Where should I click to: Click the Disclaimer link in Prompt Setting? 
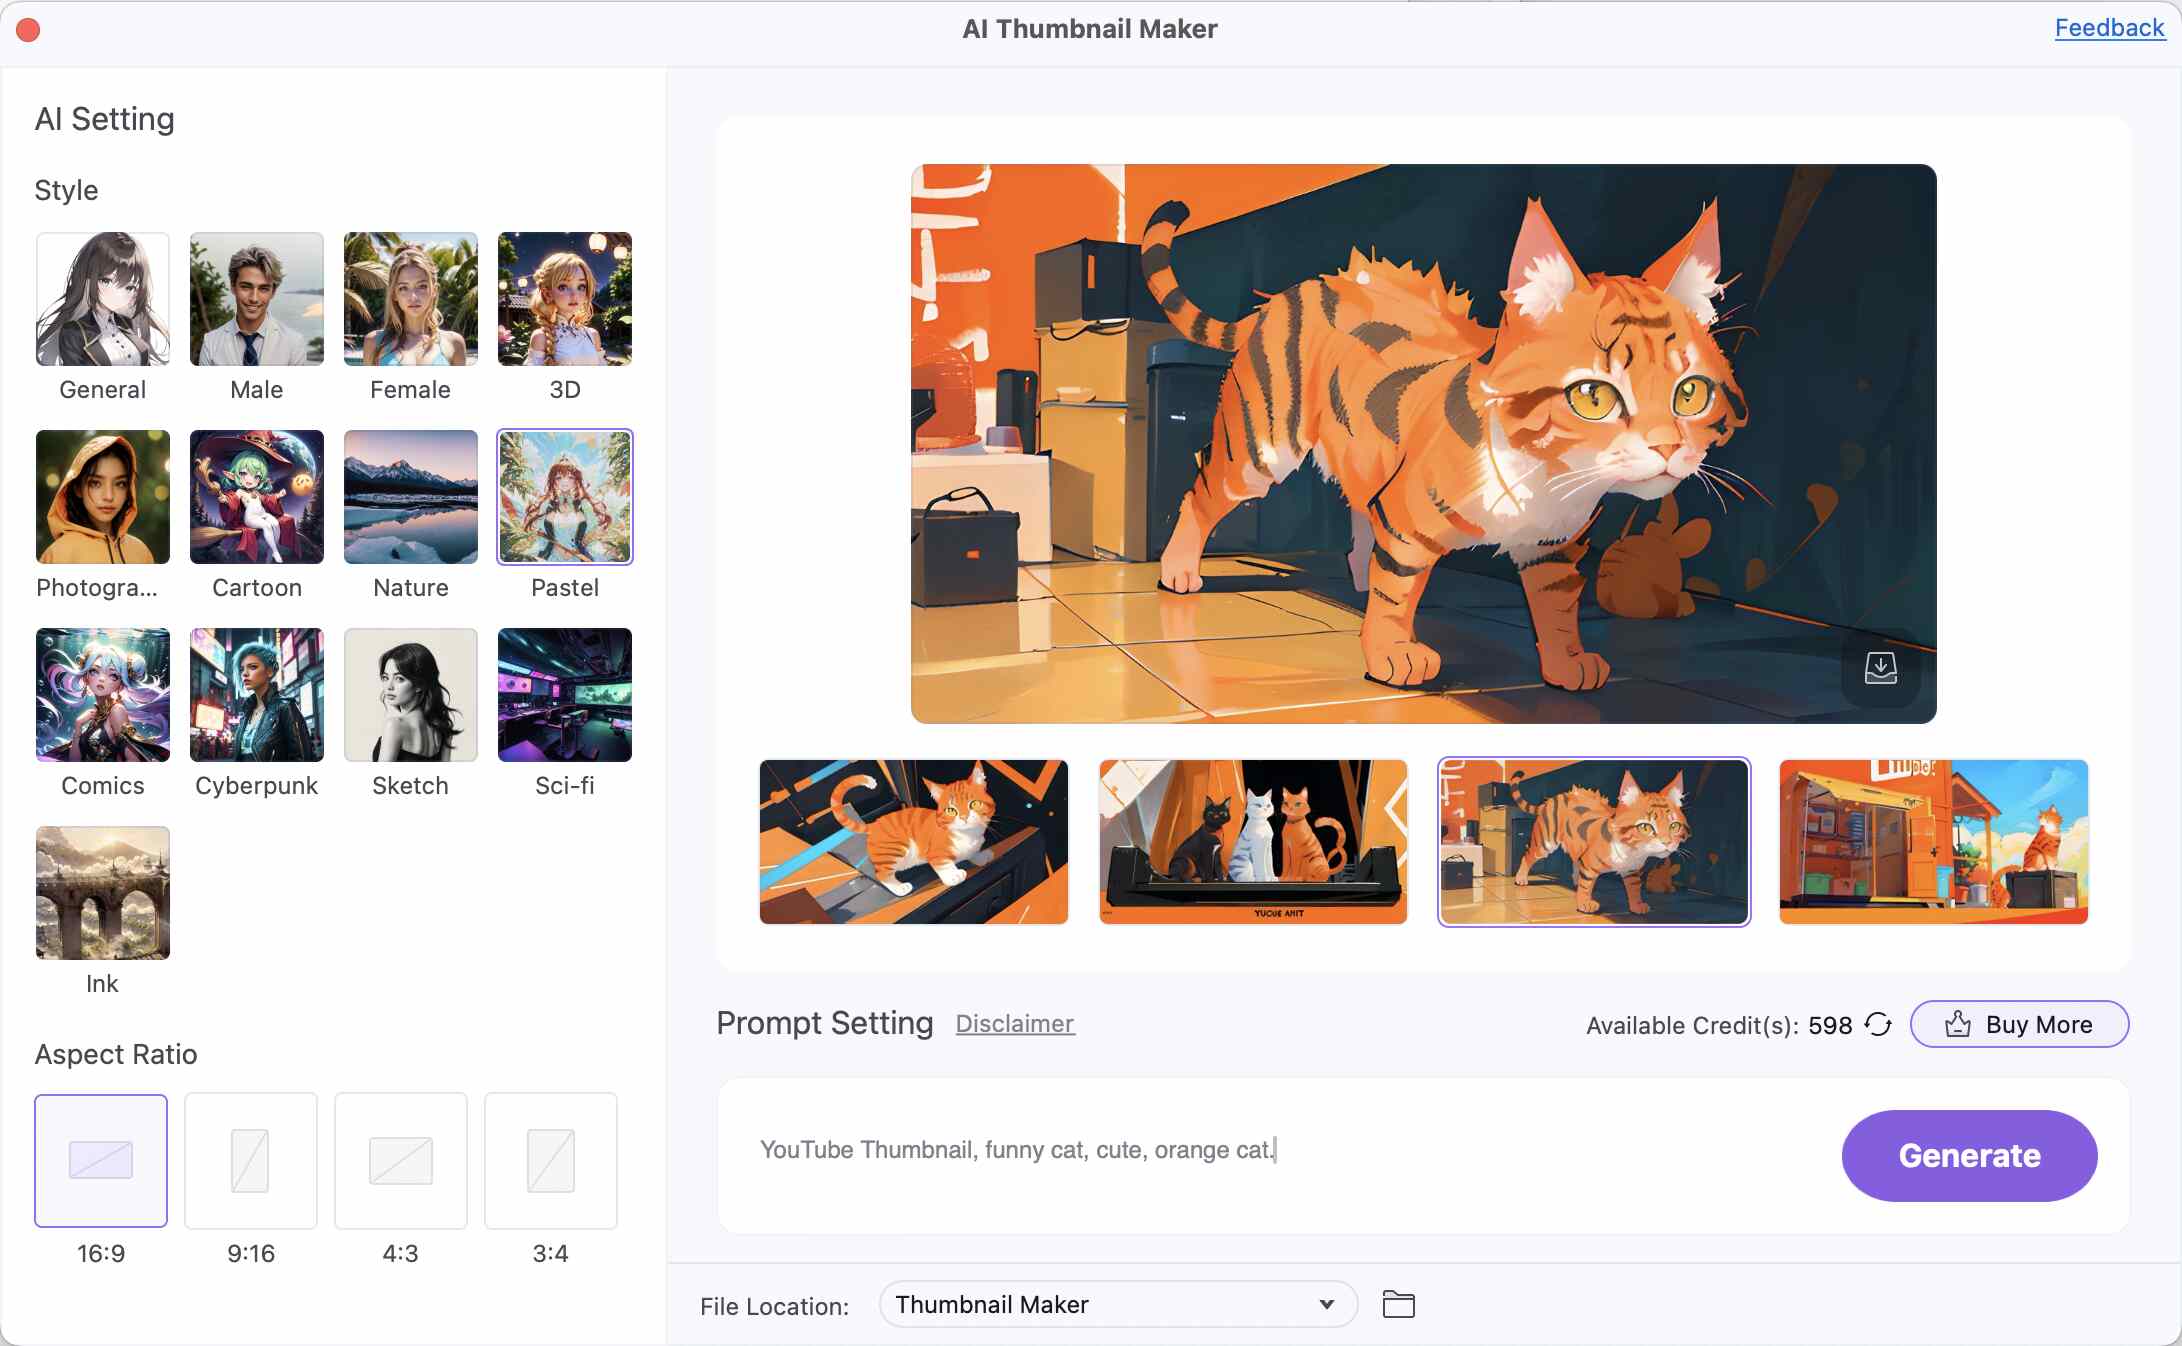(x=1015, y=1022)
